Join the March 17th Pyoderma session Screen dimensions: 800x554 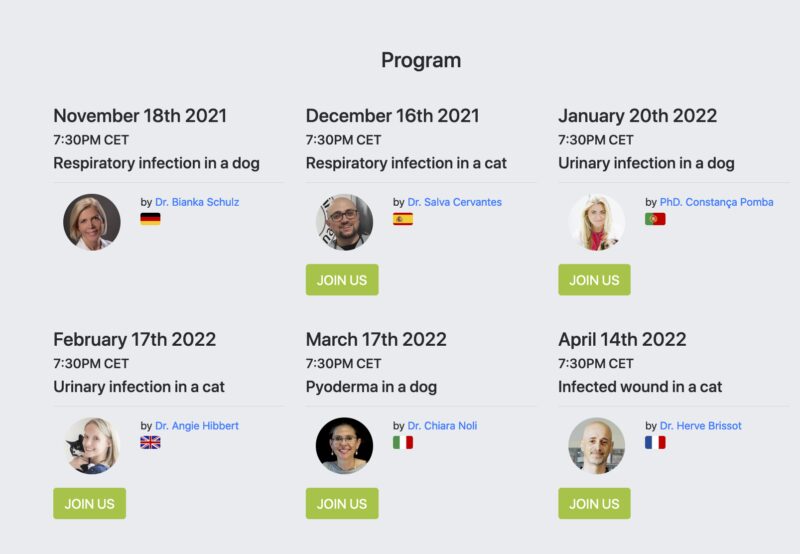[342, 504]
